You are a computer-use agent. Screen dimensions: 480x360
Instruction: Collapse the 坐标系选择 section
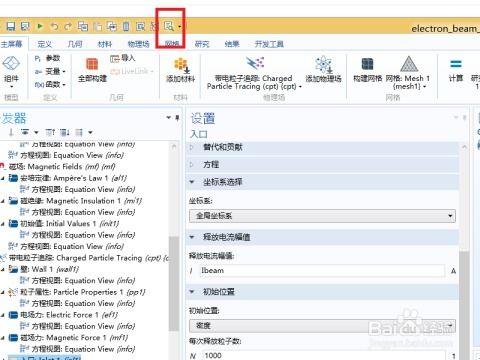coord(192,182)
